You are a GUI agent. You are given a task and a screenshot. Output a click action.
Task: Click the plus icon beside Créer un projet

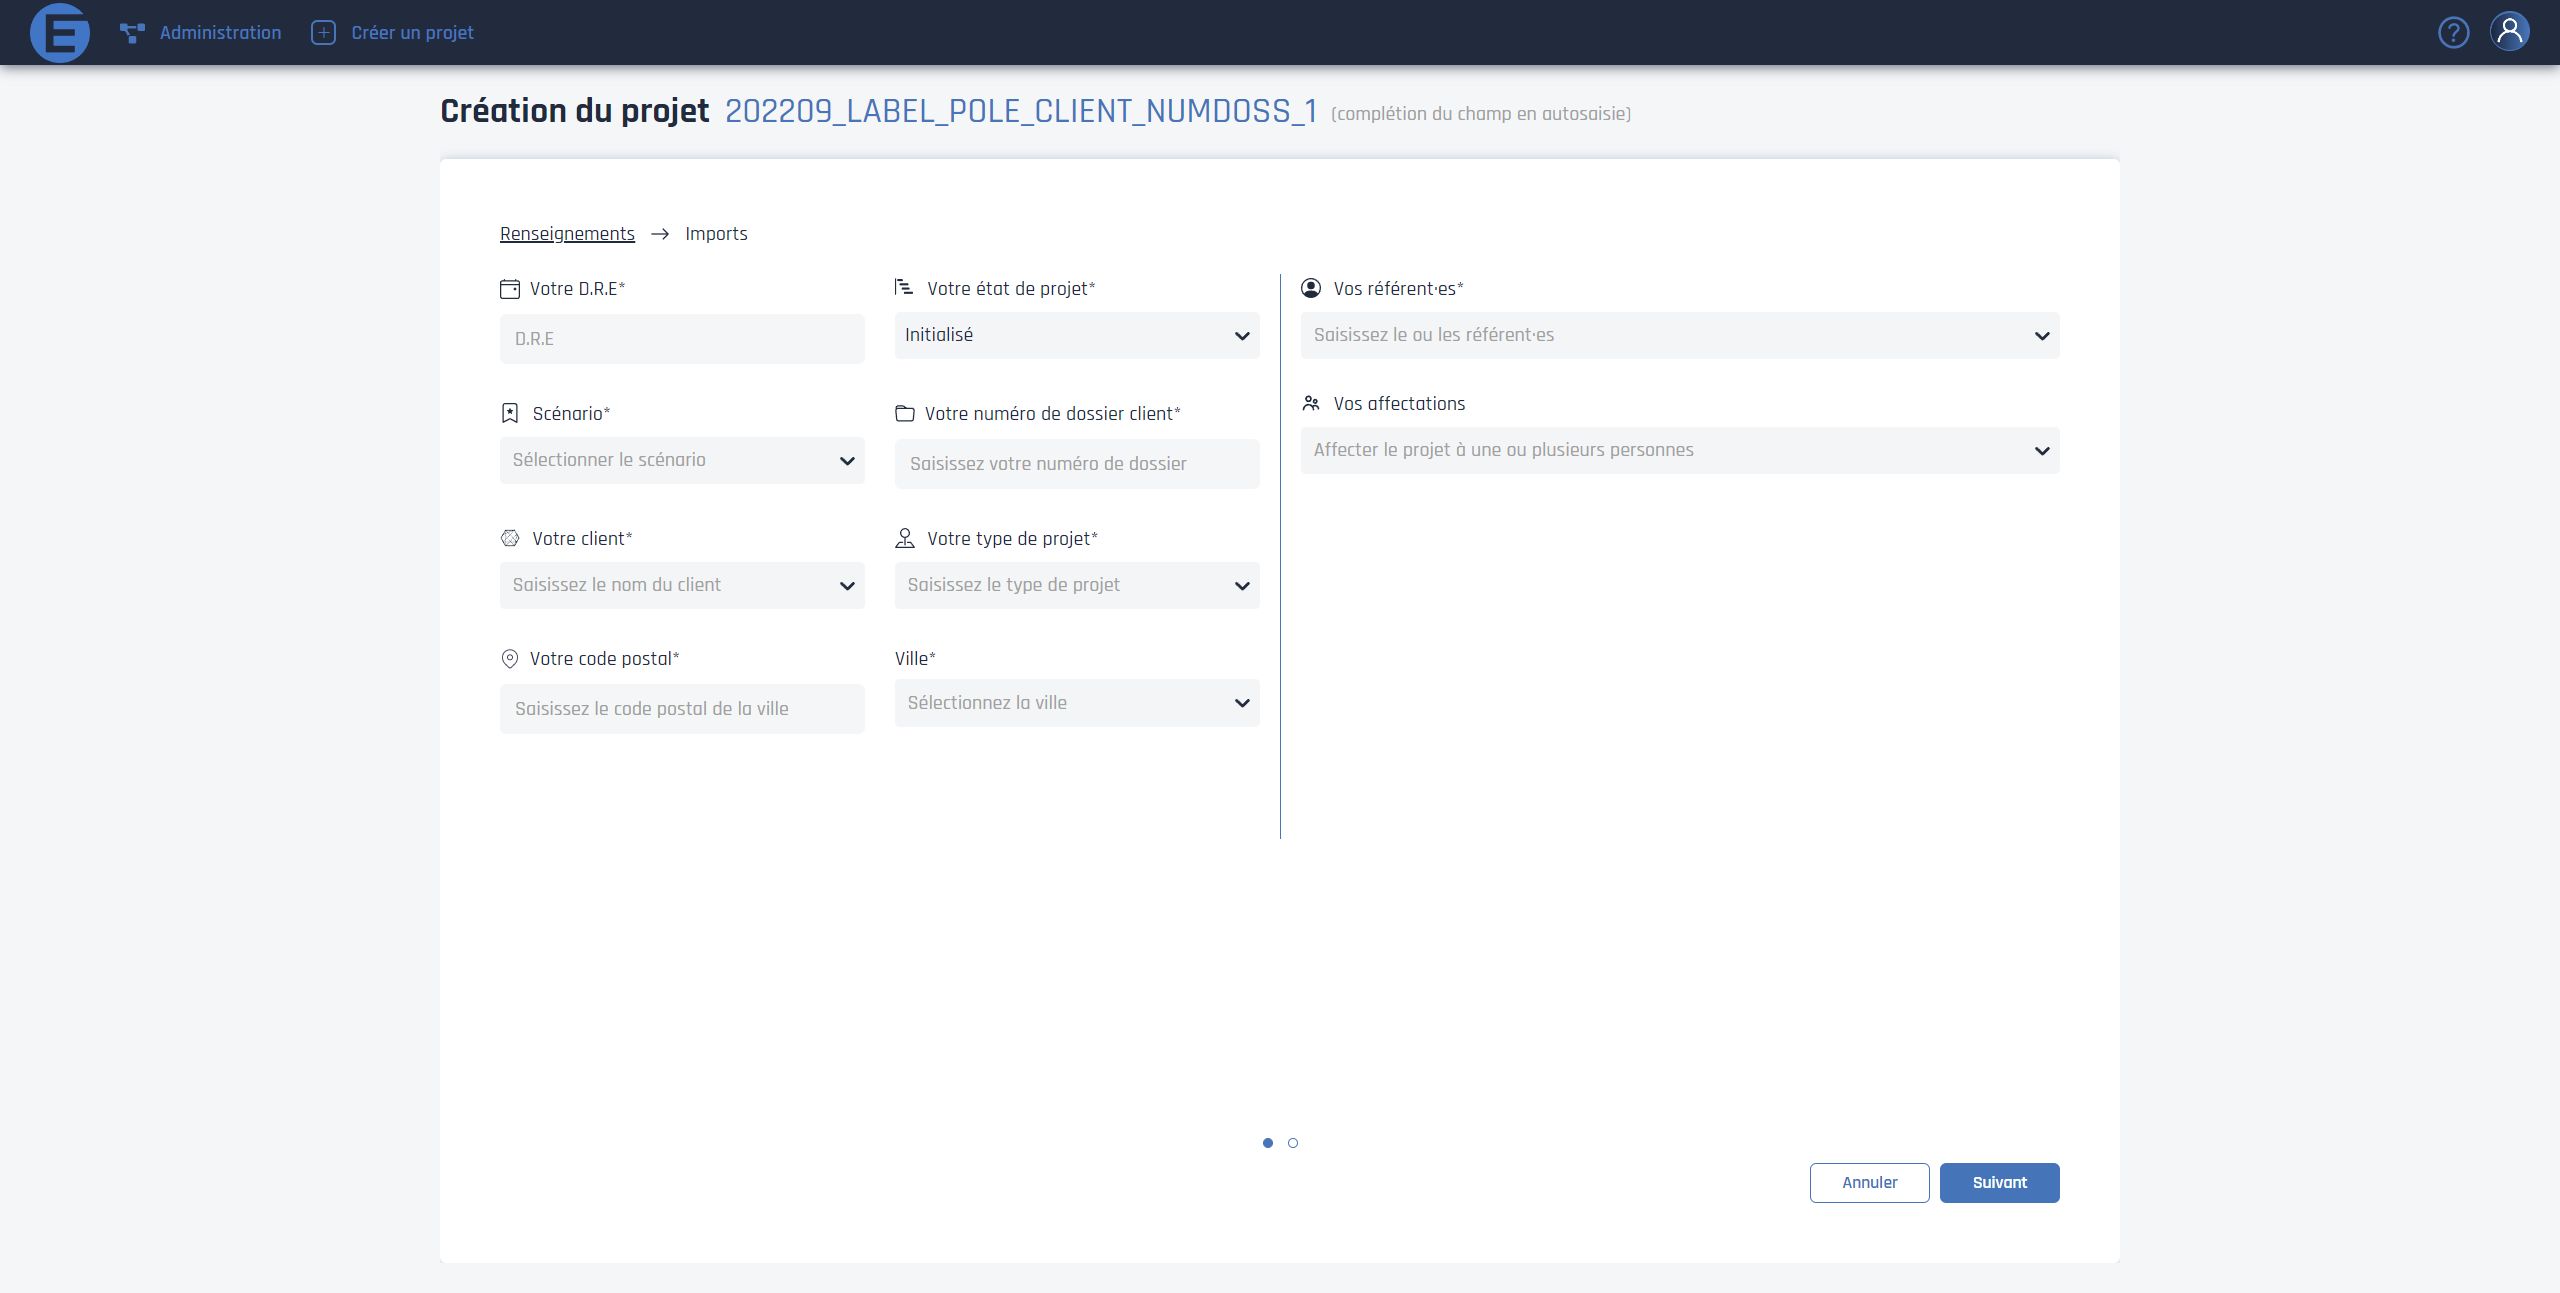pyautogui.click(x=323, y=33)
